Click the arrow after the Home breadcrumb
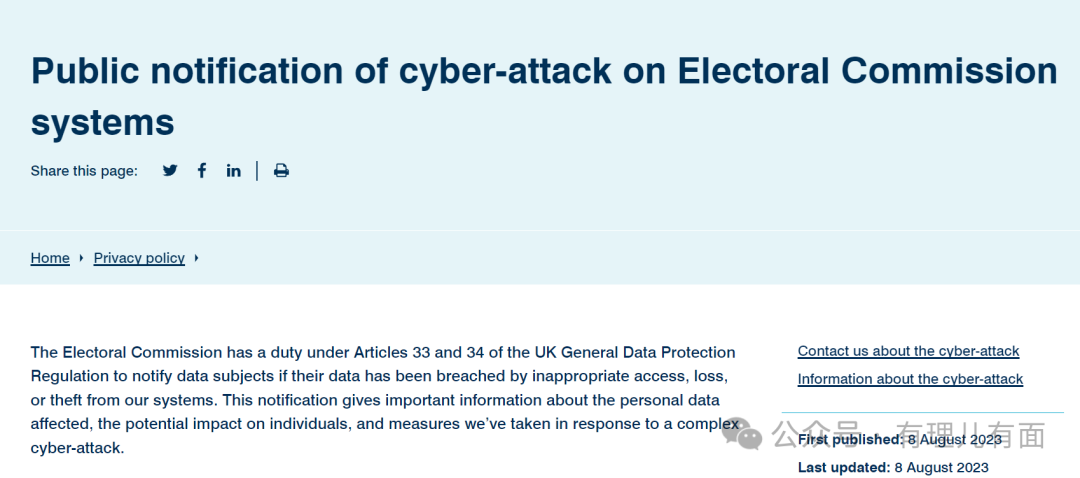1080x478 pixels. [81, 258]
